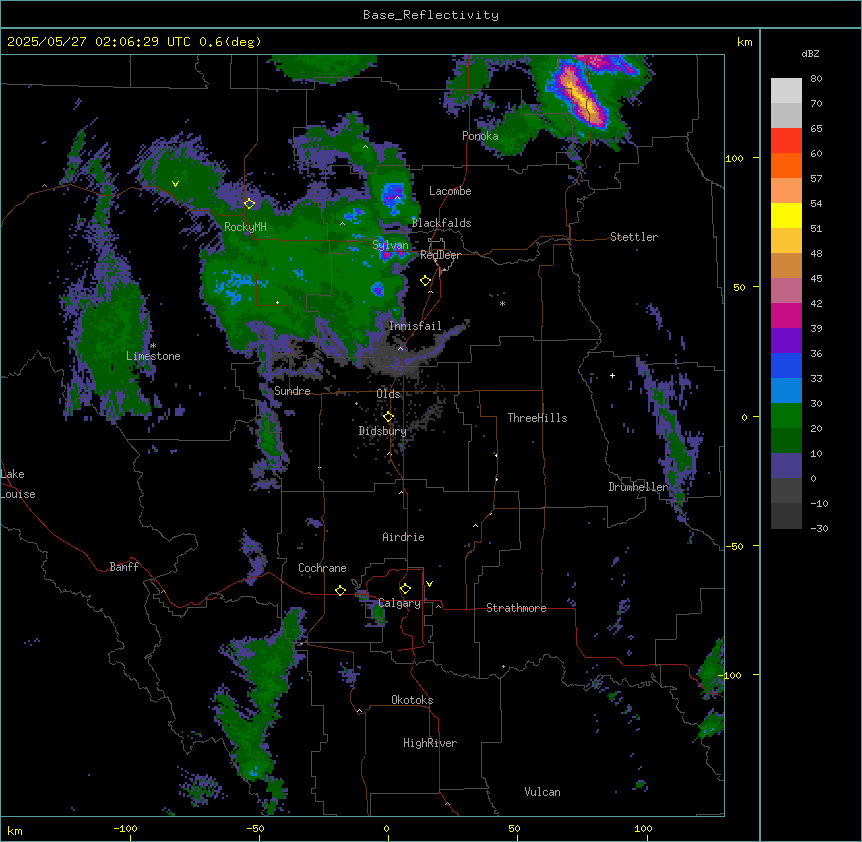Pick the purple swatch between 39 and 36 dBZ
The image size is (862, 842).
click(x=786, y=340)
